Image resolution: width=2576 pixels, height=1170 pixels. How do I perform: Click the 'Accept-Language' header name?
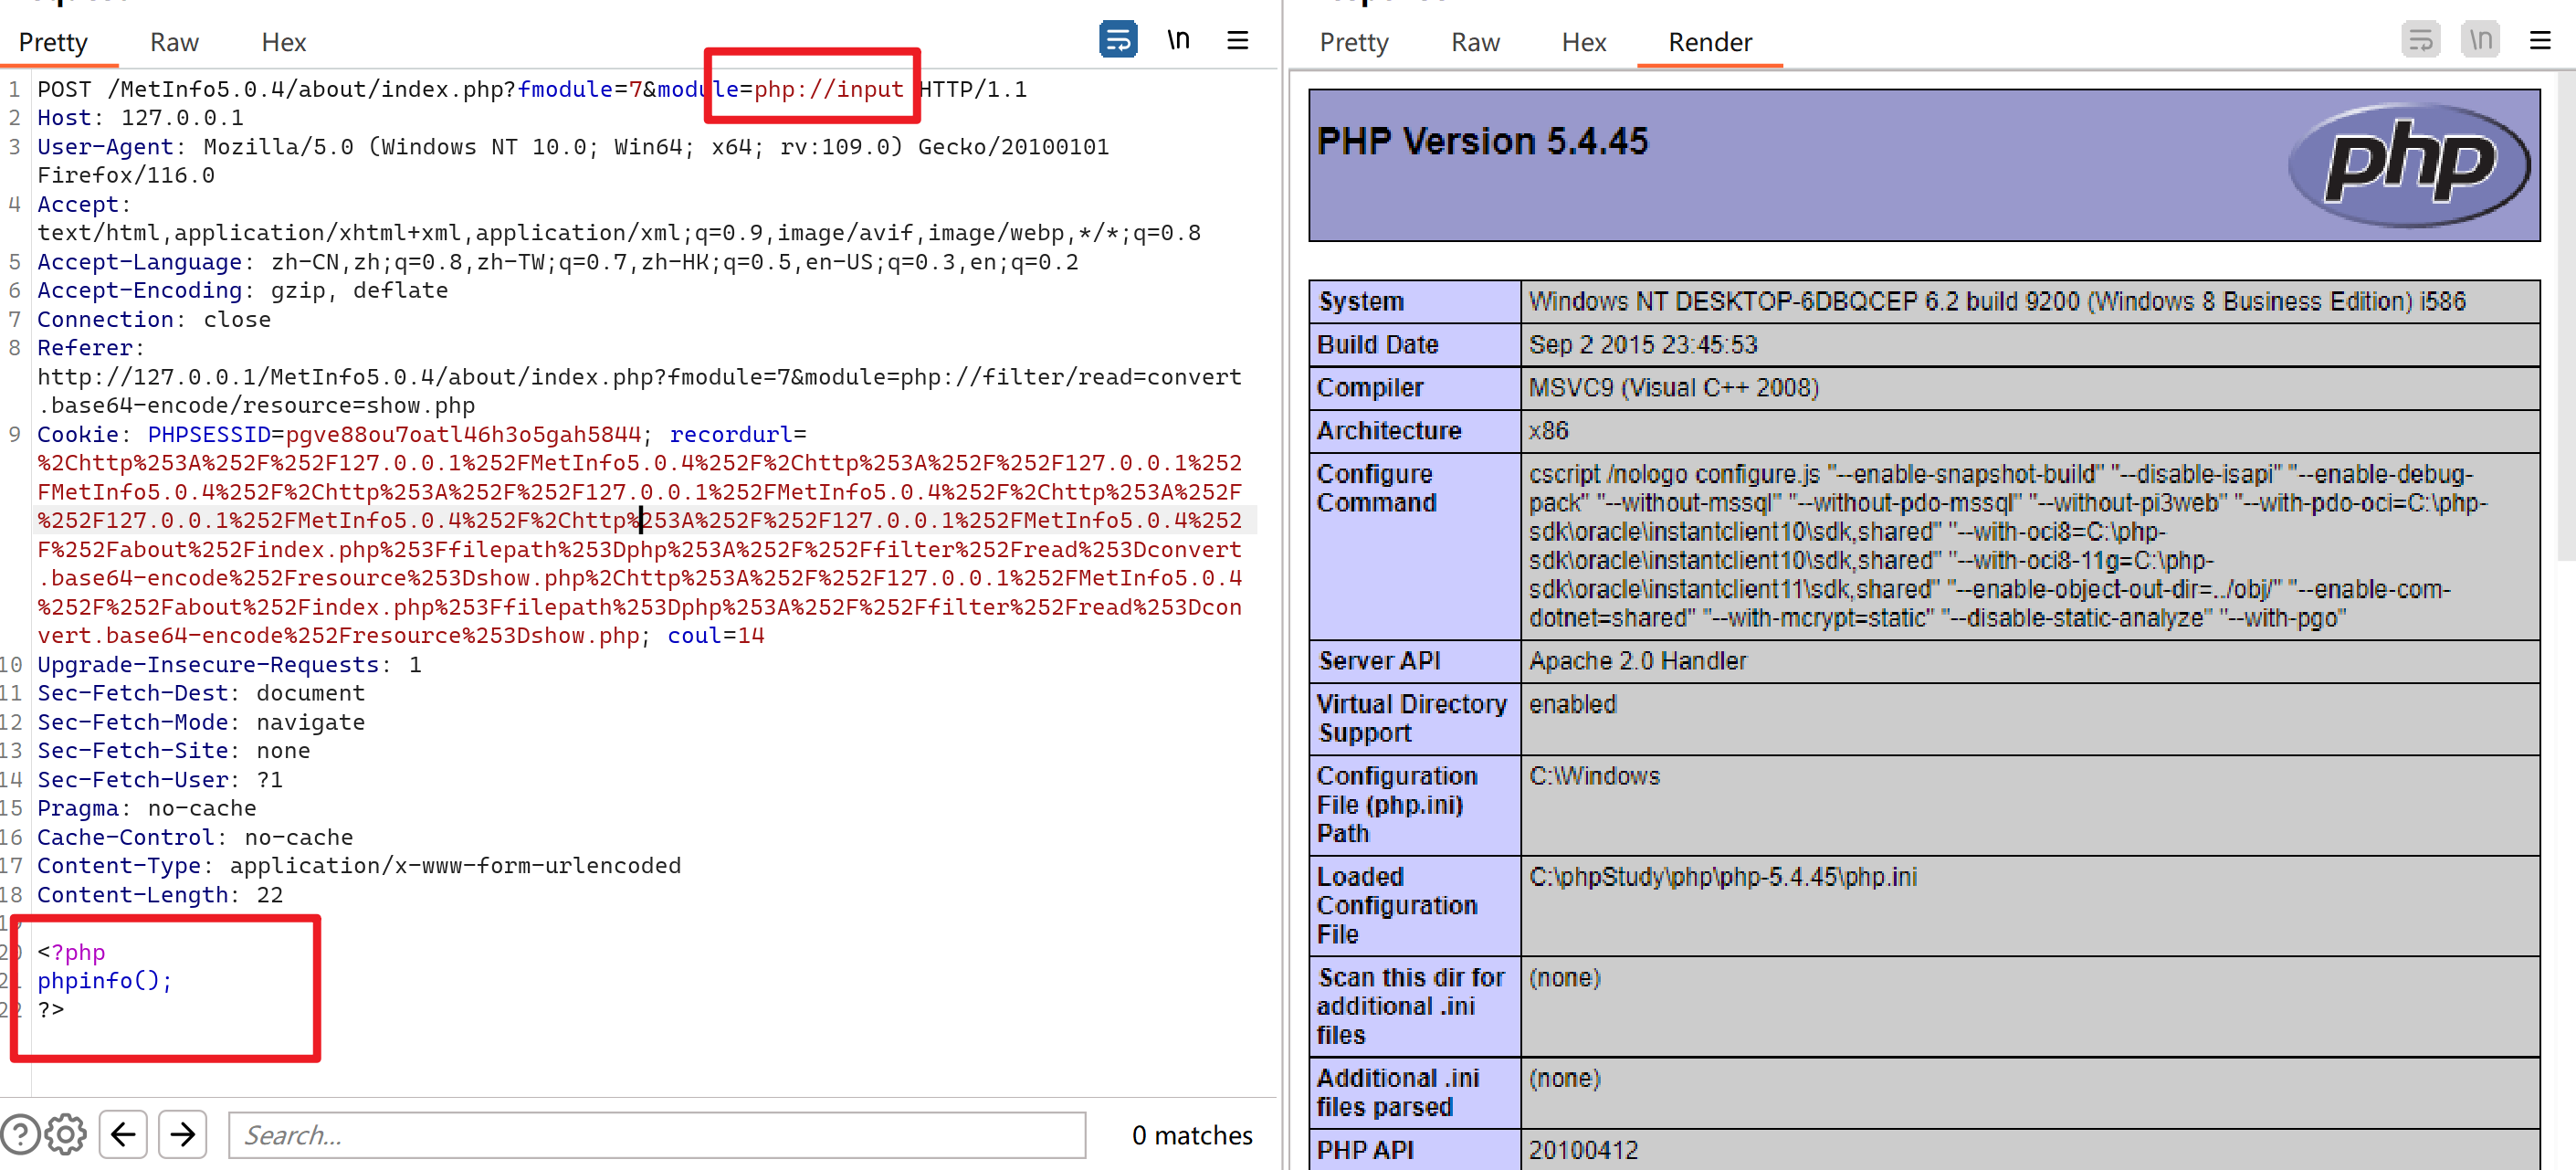pos(139,262)
